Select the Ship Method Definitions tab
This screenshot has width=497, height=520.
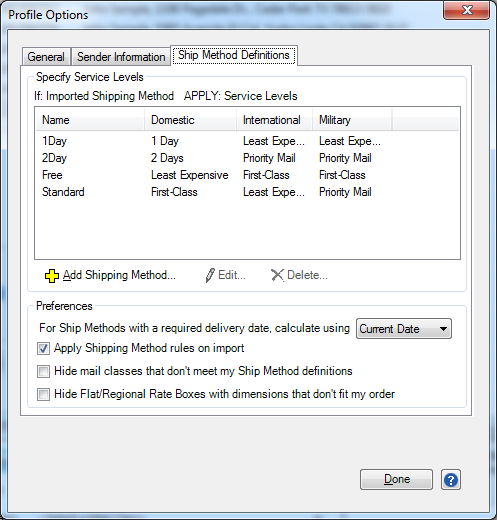pos(234,55)
